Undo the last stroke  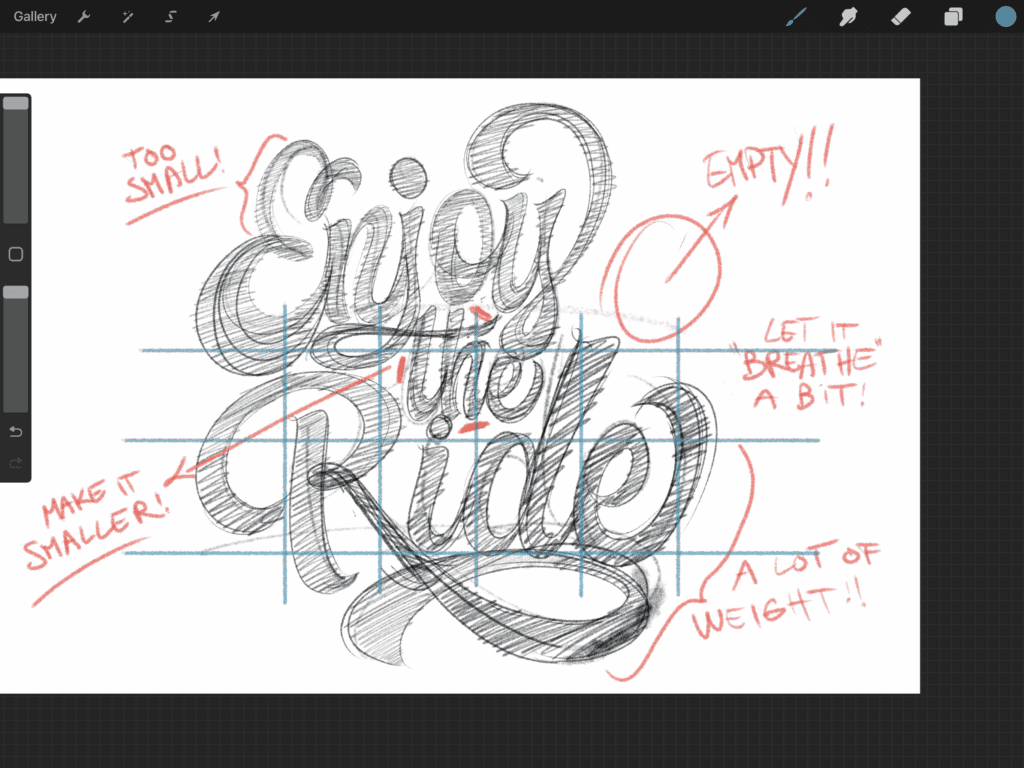[x=14, y=431]
